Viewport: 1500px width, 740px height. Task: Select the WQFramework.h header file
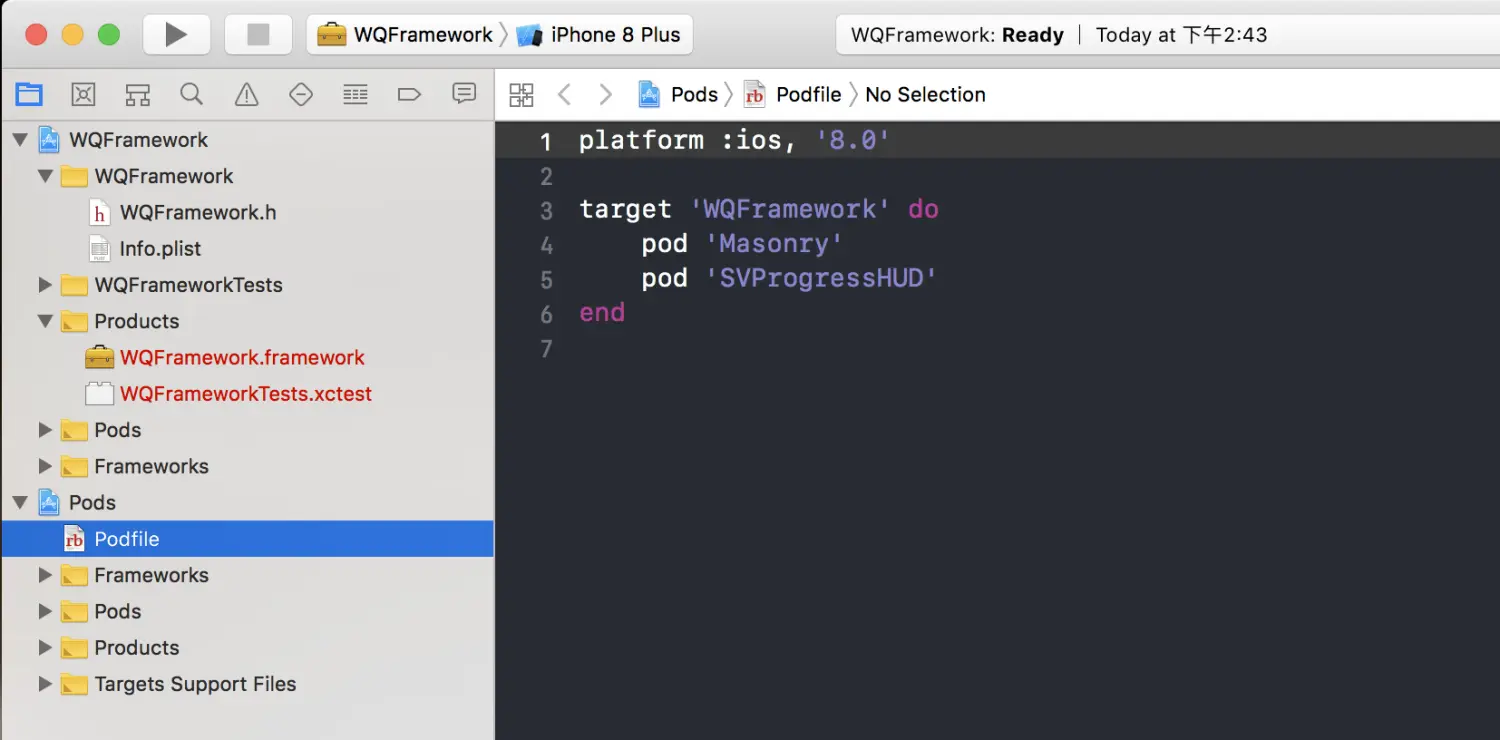coord(247,212)
